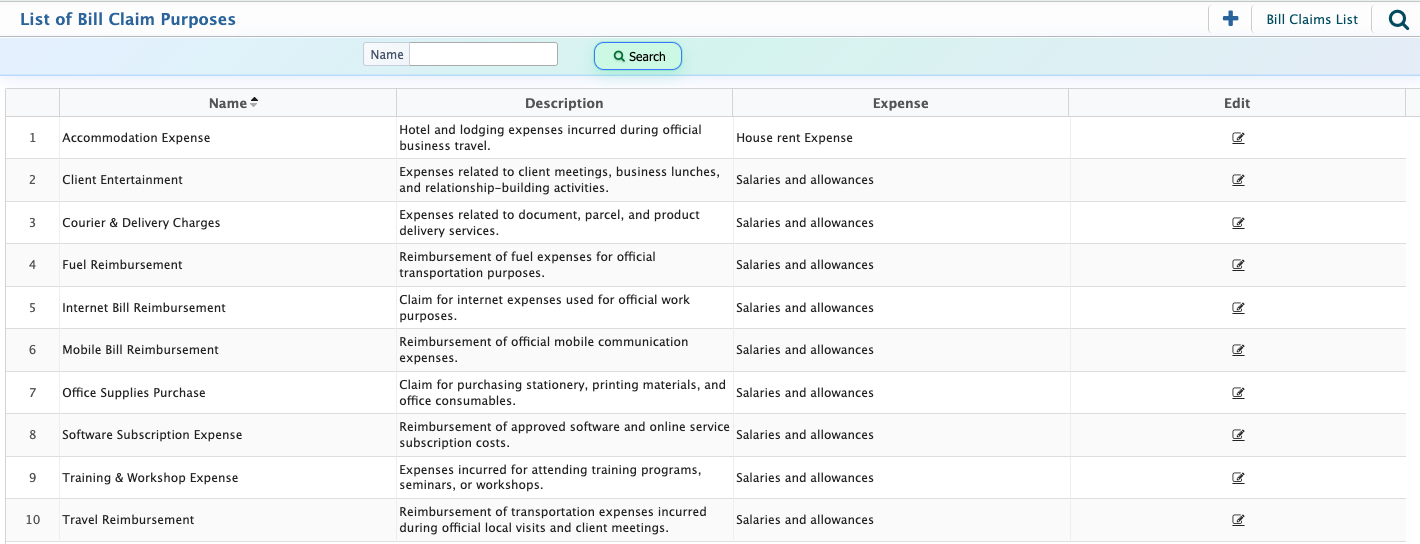Click the Description column header
Image resolution: width=1420 pixels, height=544 pixels.
point(564,103)
